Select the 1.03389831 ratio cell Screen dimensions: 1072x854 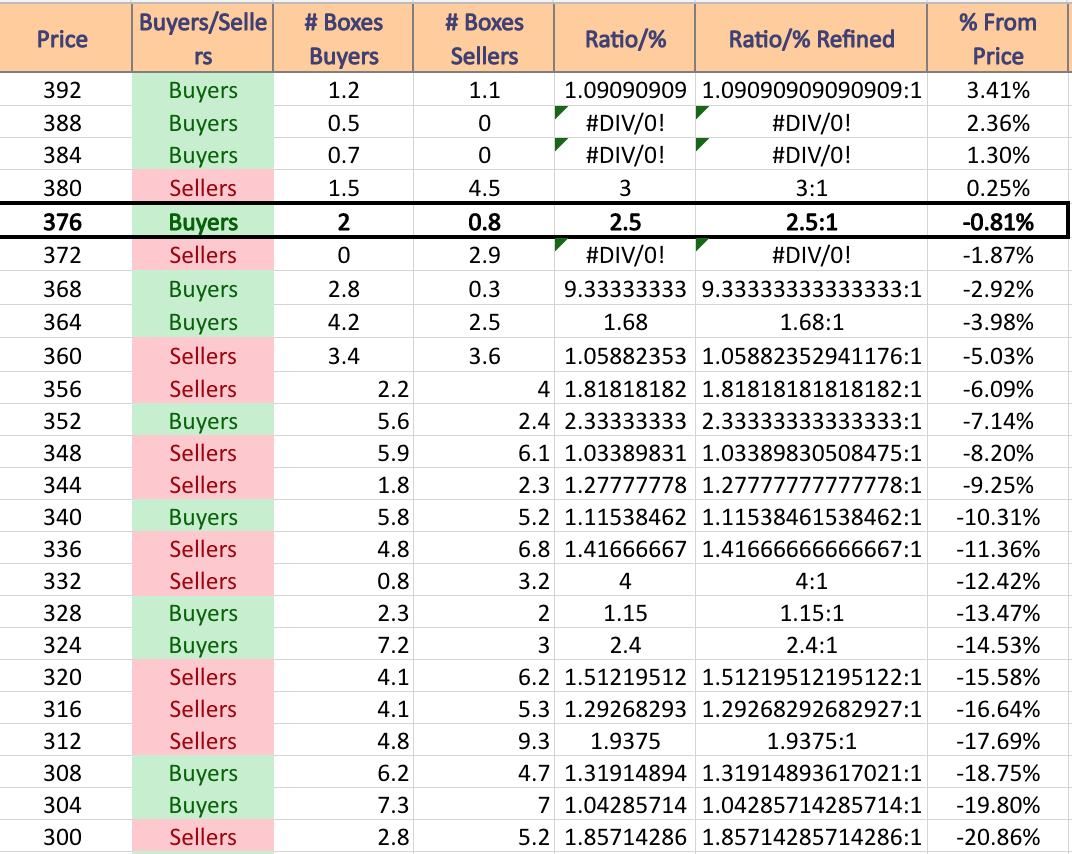point(625,453)
